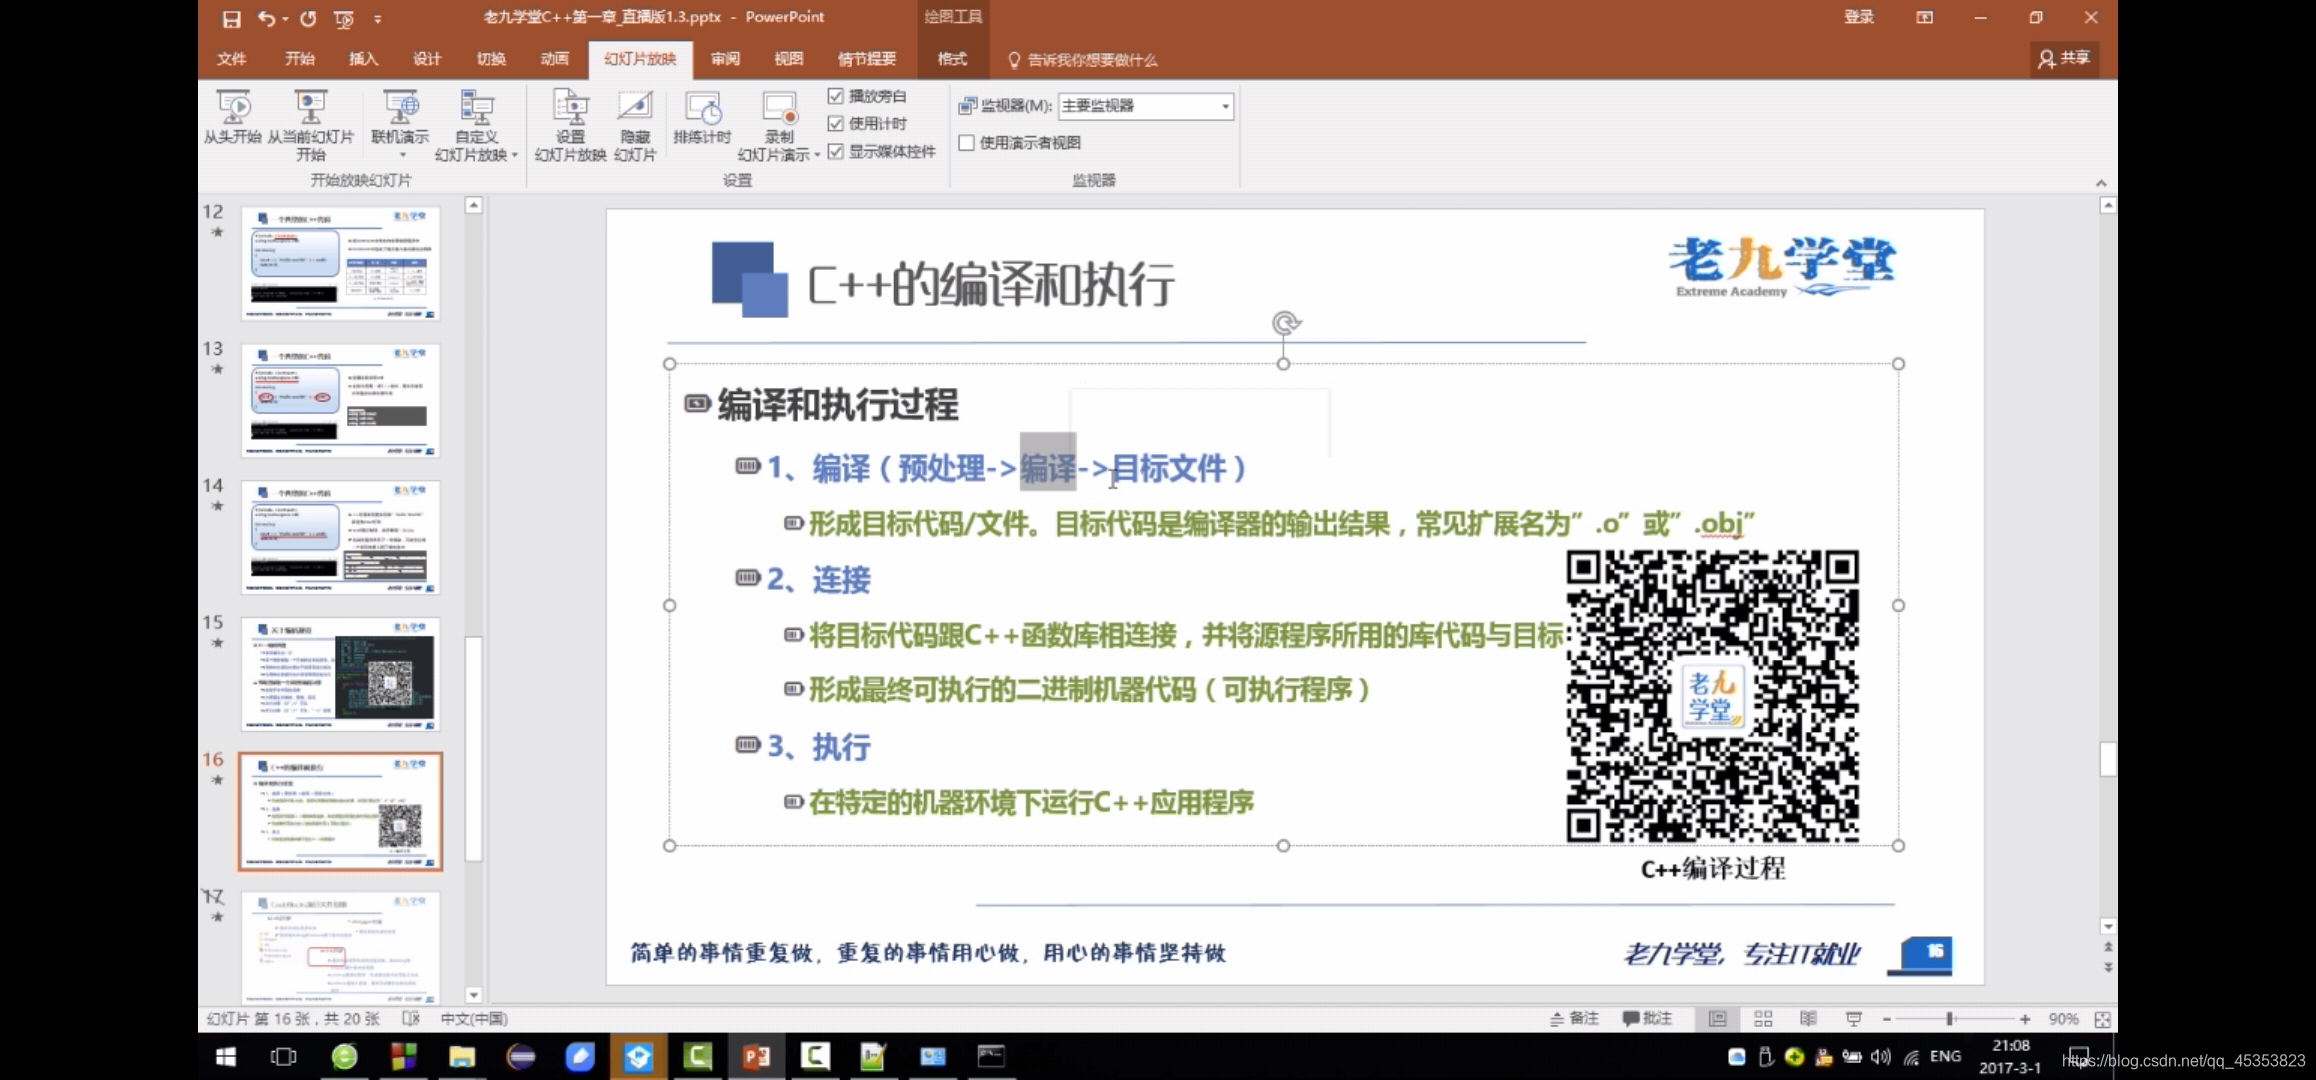The width and height of the screenshot is (2316, 1080).
Task: Click Ribbon Display Options icon in title bar
Action: [1924, 17]
